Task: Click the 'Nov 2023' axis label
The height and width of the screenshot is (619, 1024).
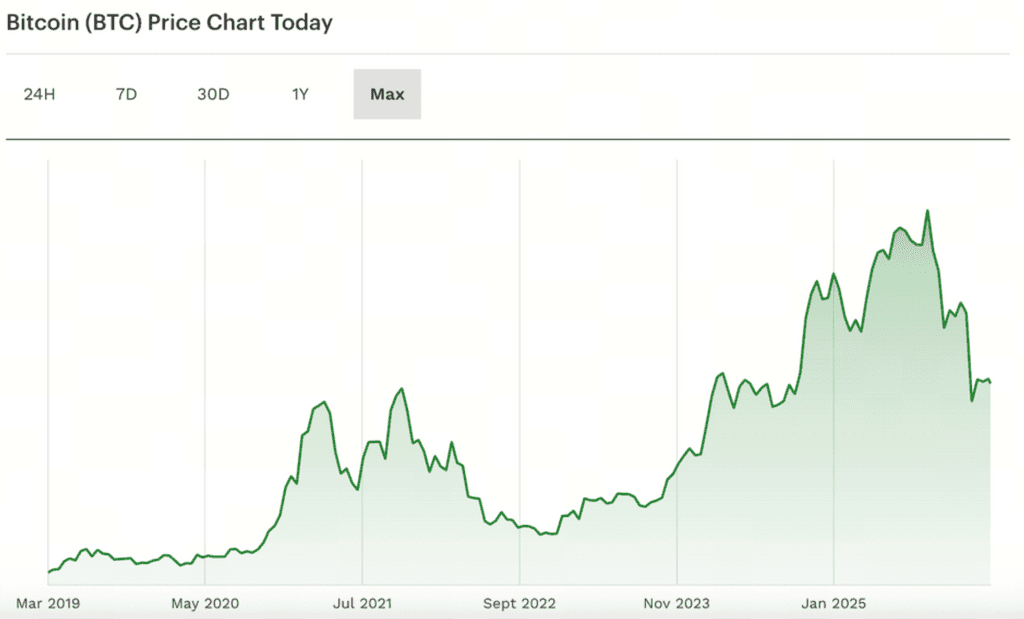Action: 677,603
